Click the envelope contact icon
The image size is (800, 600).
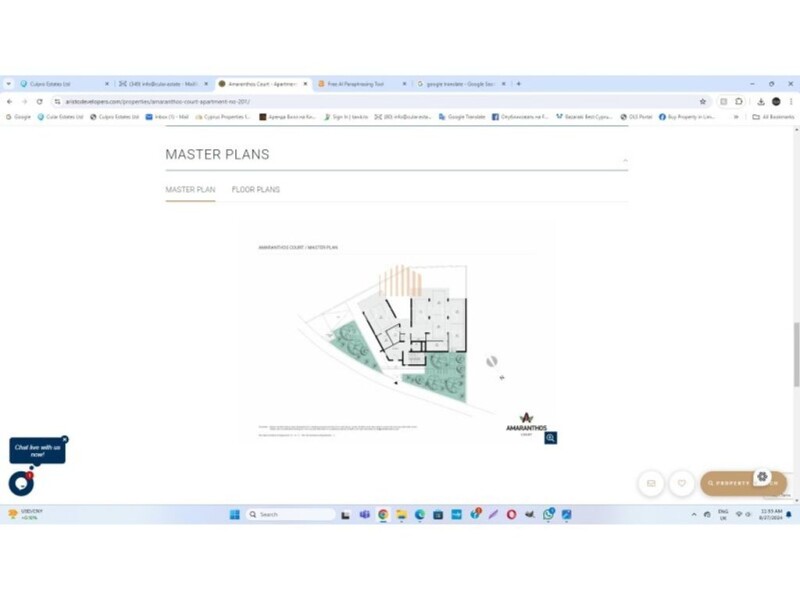651,483
